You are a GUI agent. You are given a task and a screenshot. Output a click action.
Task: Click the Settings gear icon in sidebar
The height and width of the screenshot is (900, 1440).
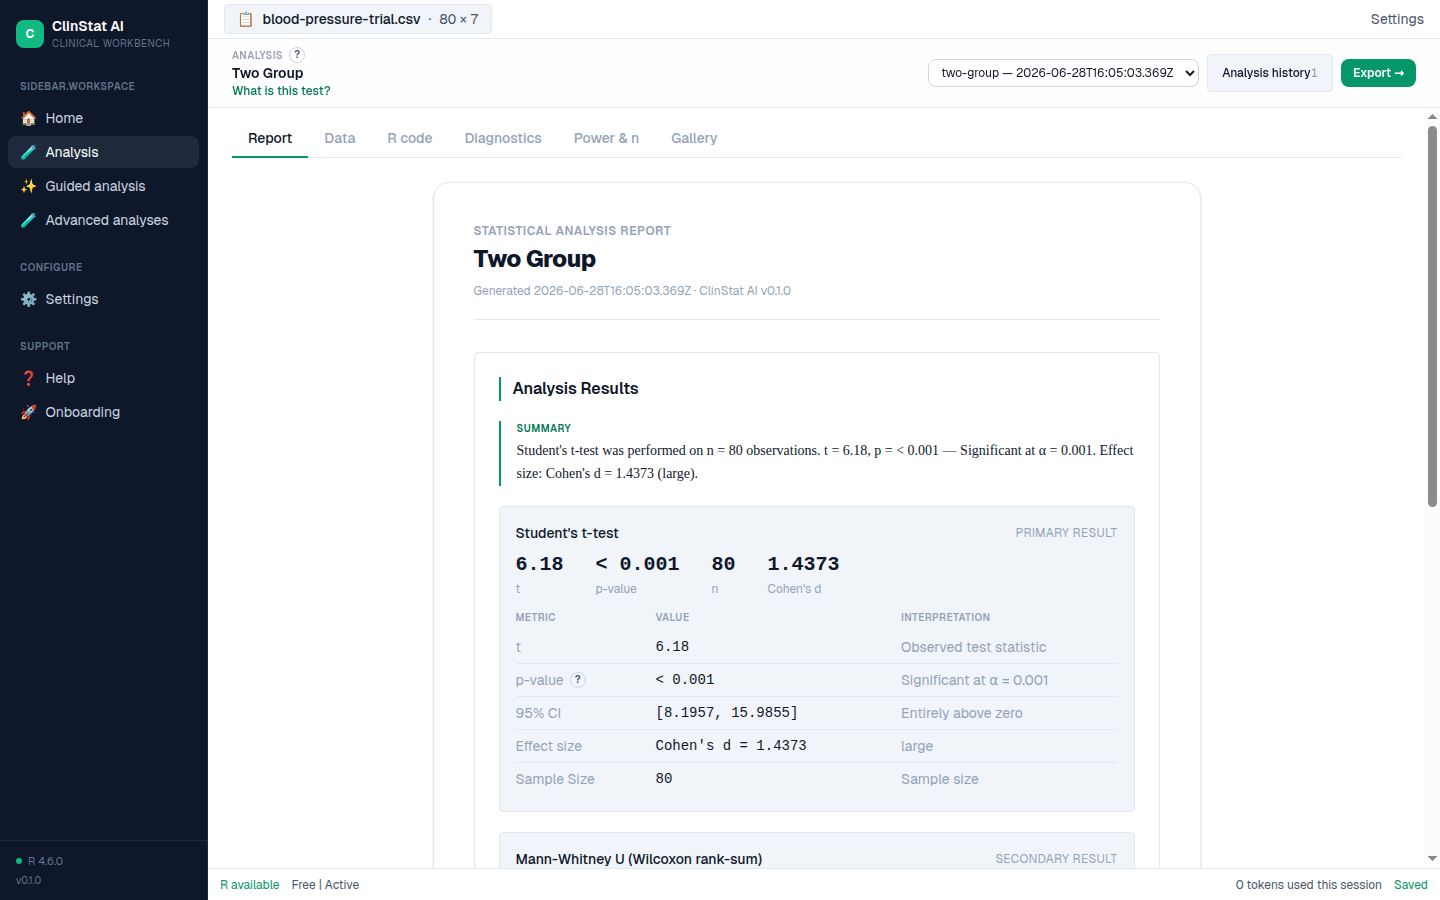28,299
